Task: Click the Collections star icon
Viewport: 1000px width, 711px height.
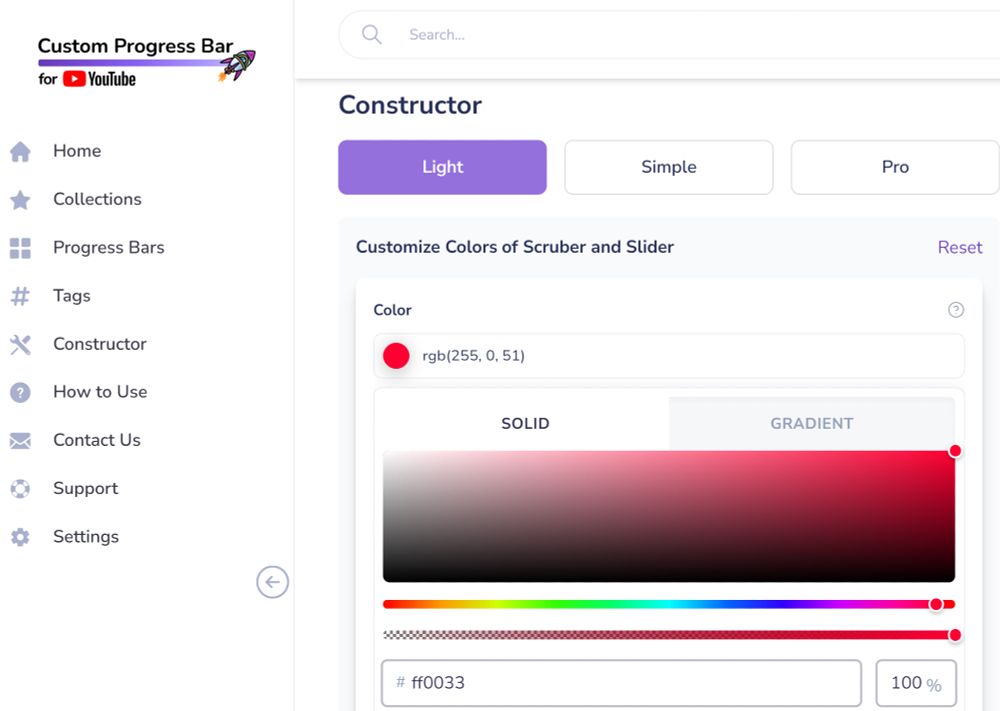Action: point(20,200)
